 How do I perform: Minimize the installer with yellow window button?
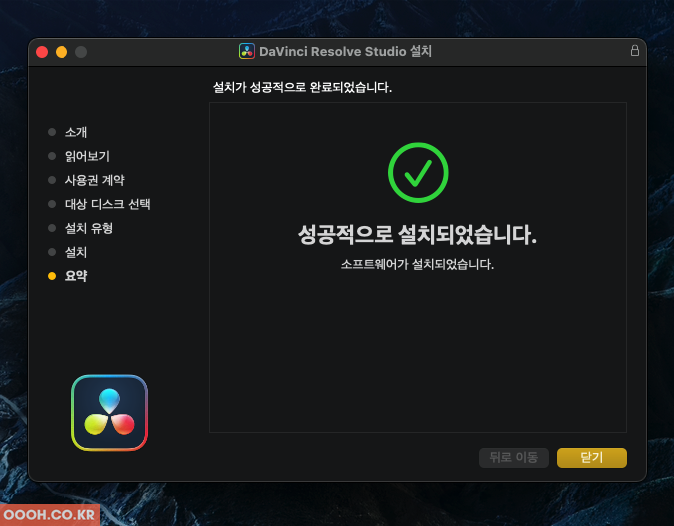[61, 52]
